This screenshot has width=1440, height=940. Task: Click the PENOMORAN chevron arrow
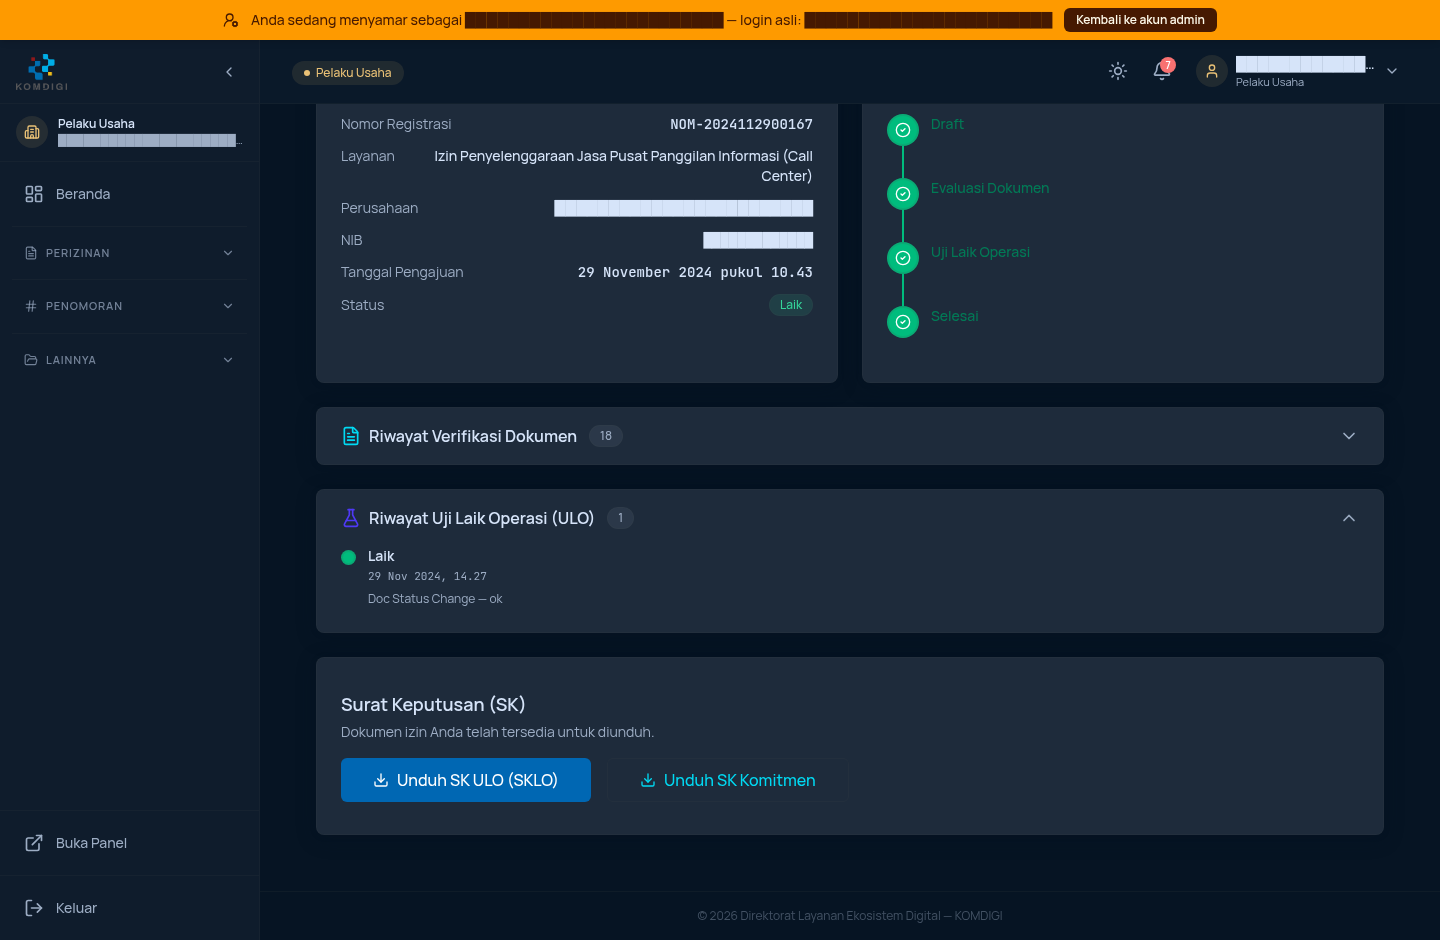(x=228, y=306)
